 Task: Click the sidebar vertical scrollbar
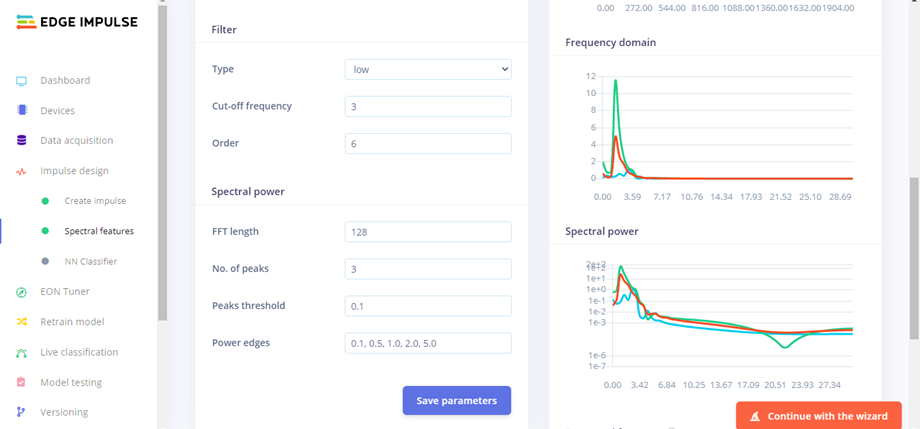coord(162,160)
